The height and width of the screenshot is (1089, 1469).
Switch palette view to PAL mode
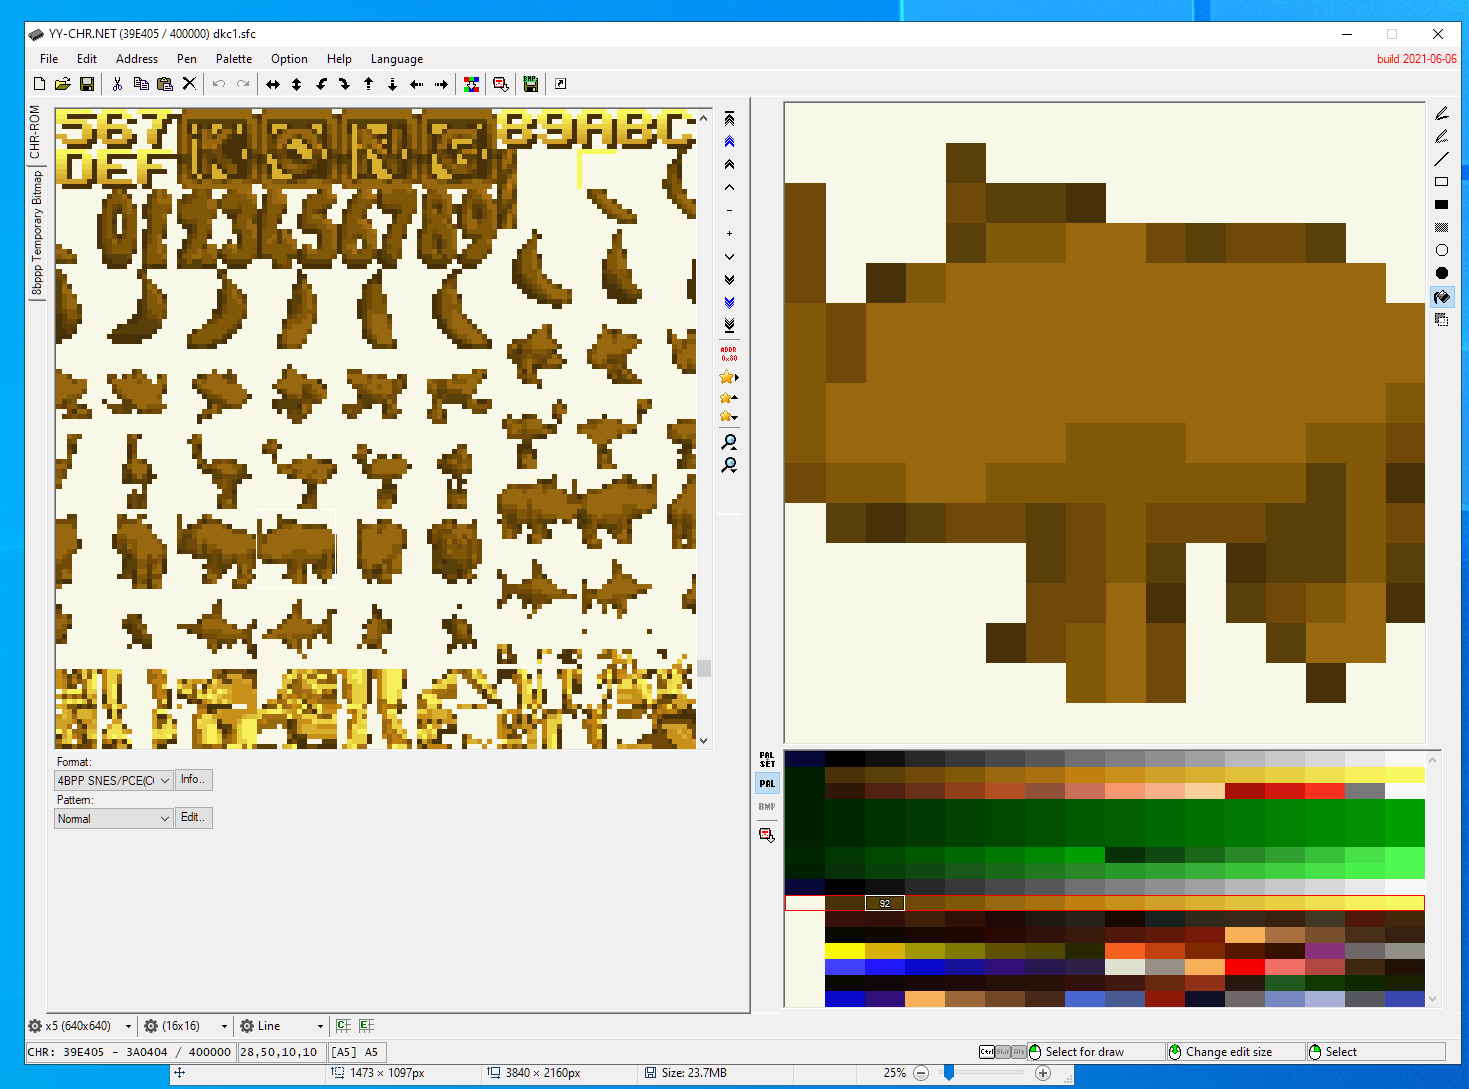[x=767, y=783]
